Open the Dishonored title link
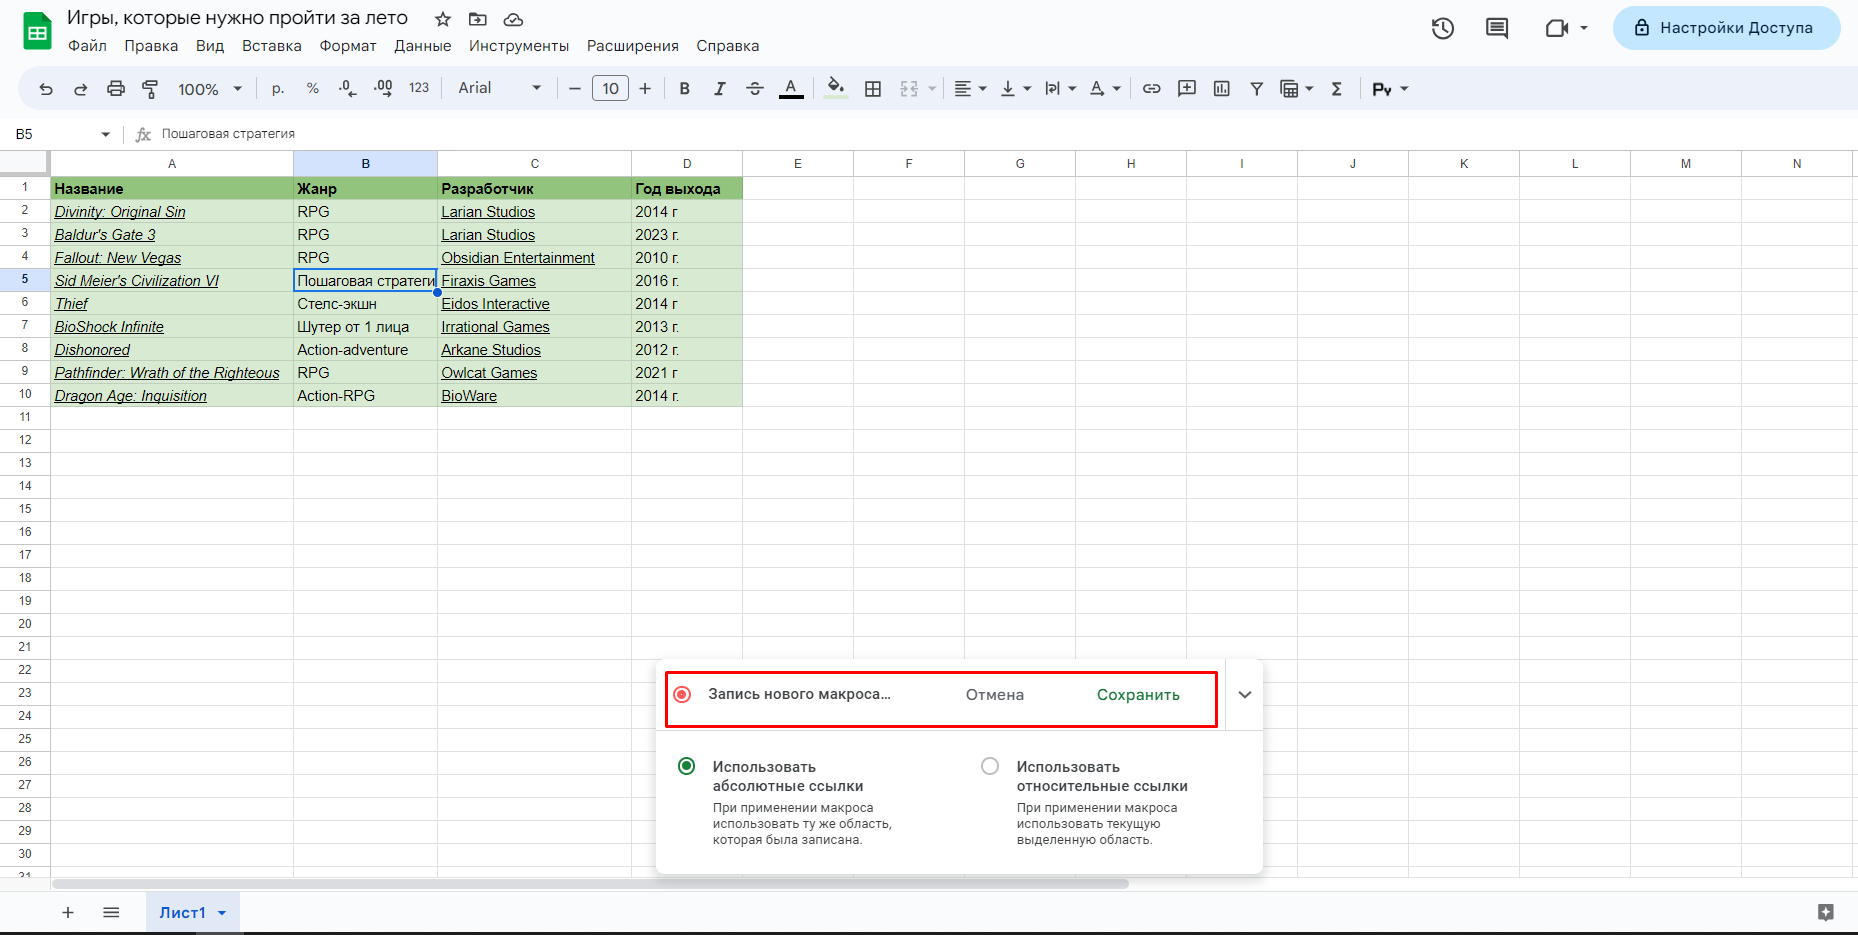 92,350
